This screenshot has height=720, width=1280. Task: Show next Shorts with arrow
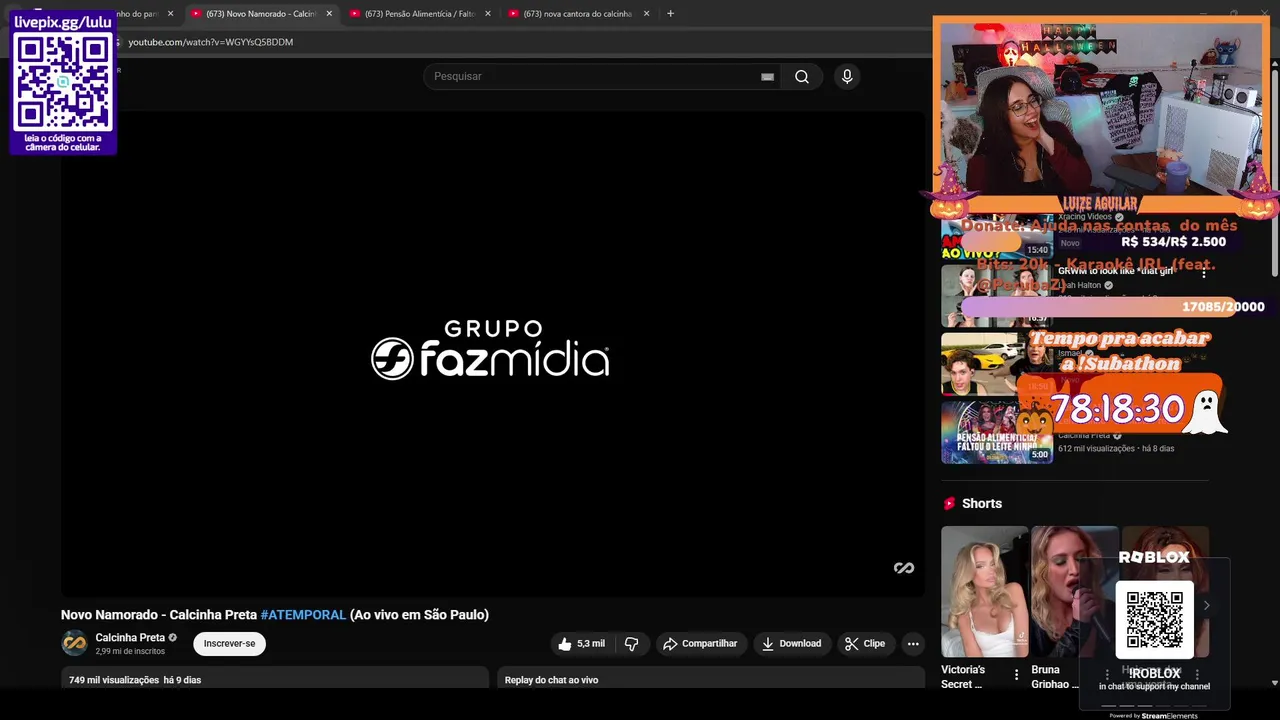[x=1206, y=605]
